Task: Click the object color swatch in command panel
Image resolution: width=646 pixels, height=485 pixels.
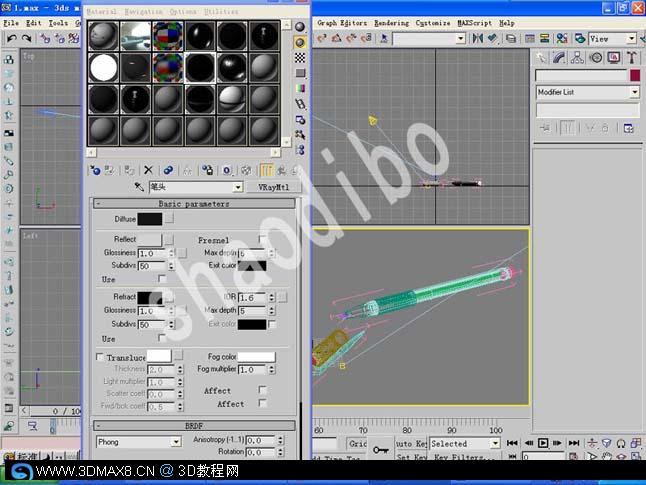Action: coord(635,75)
